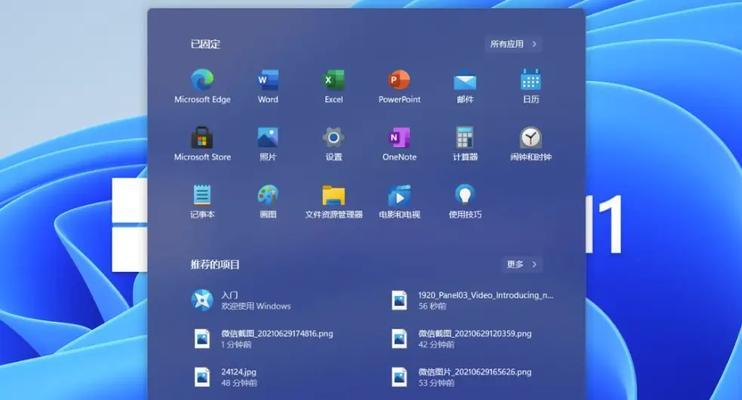The height and width of the screenshot is (400, 742).
Task: Open 1920_Panel03_Video_Introducing file
Action: coord(473,300)
